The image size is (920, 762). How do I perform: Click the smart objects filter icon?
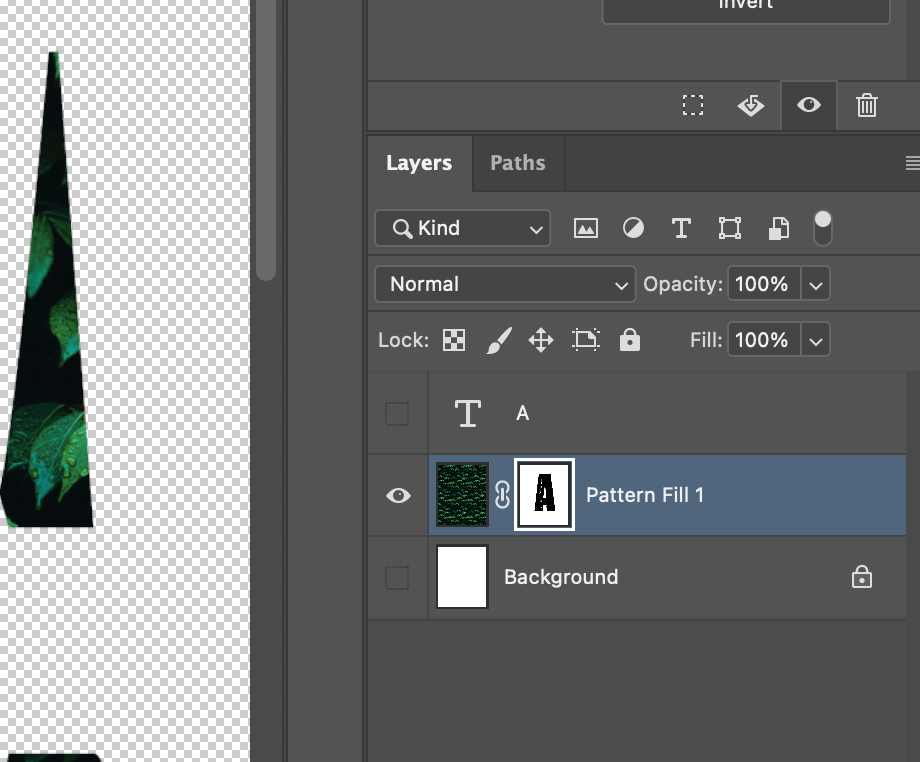coord(778,228)
